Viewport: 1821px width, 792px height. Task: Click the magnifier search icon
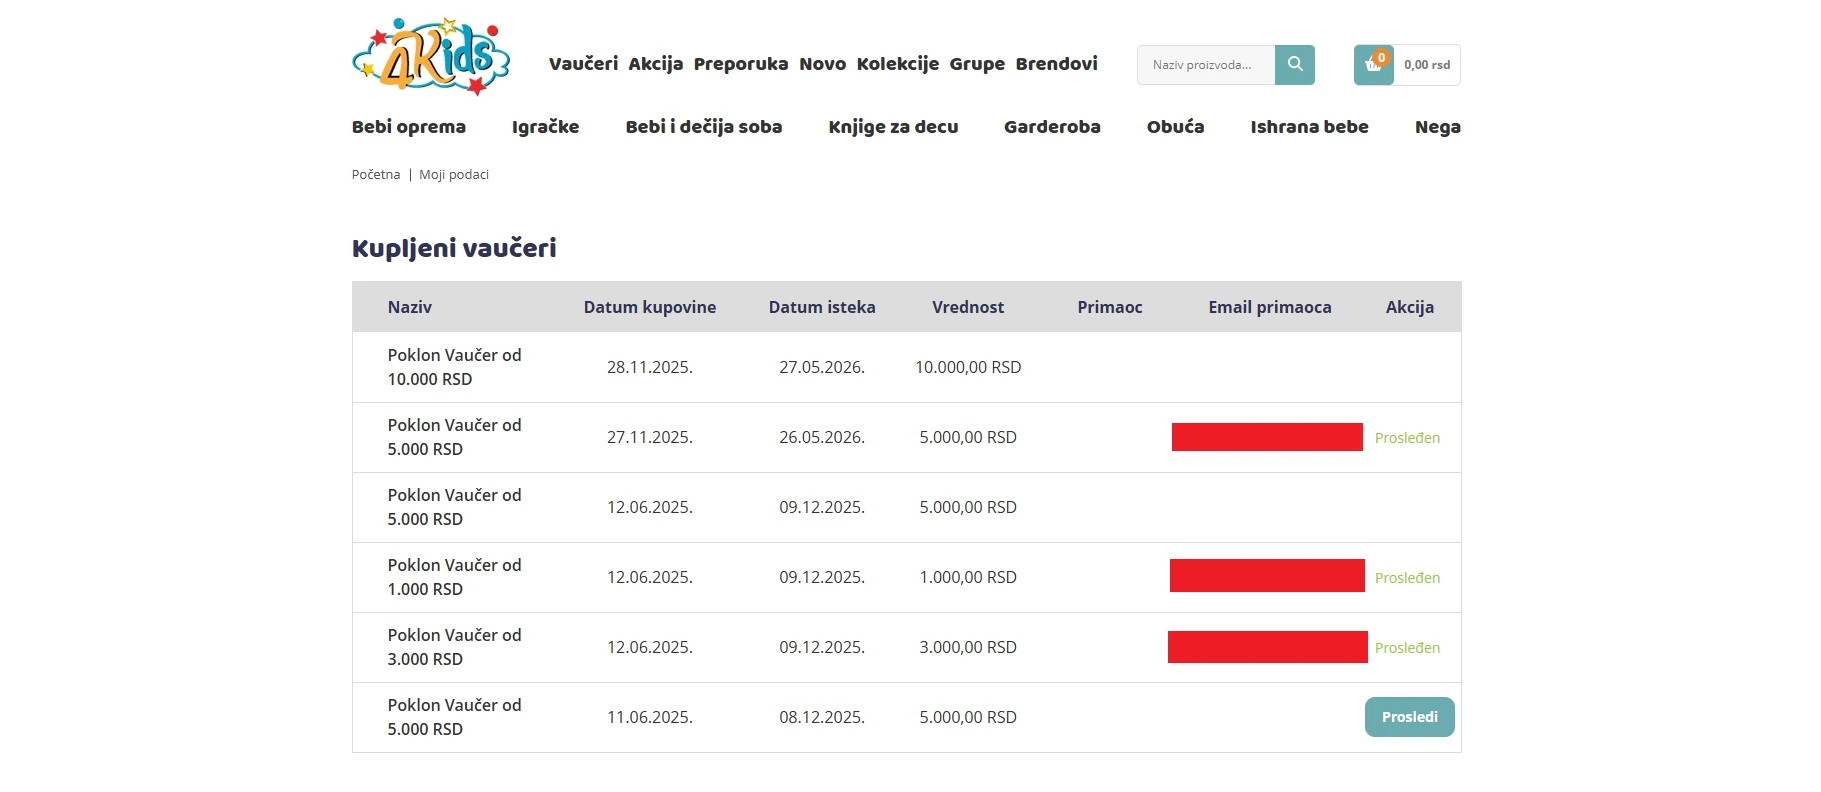coord(1294,65)
